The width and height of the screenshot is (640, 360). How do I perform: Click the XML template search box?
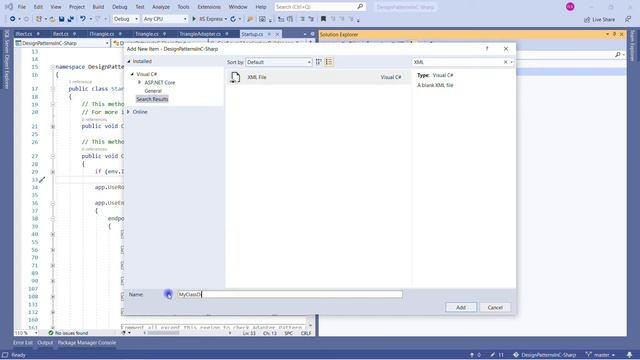(x=457, y=62)
